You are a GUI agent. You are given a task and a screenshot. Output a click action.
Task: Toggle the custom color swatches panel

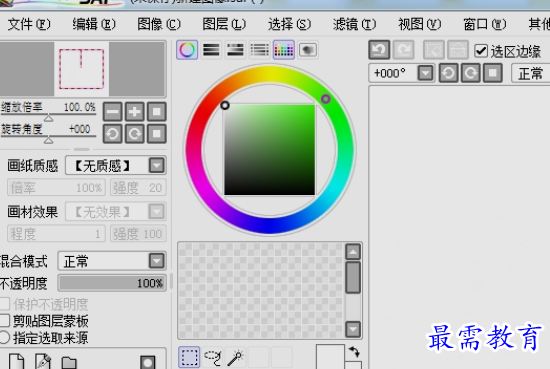283,50
